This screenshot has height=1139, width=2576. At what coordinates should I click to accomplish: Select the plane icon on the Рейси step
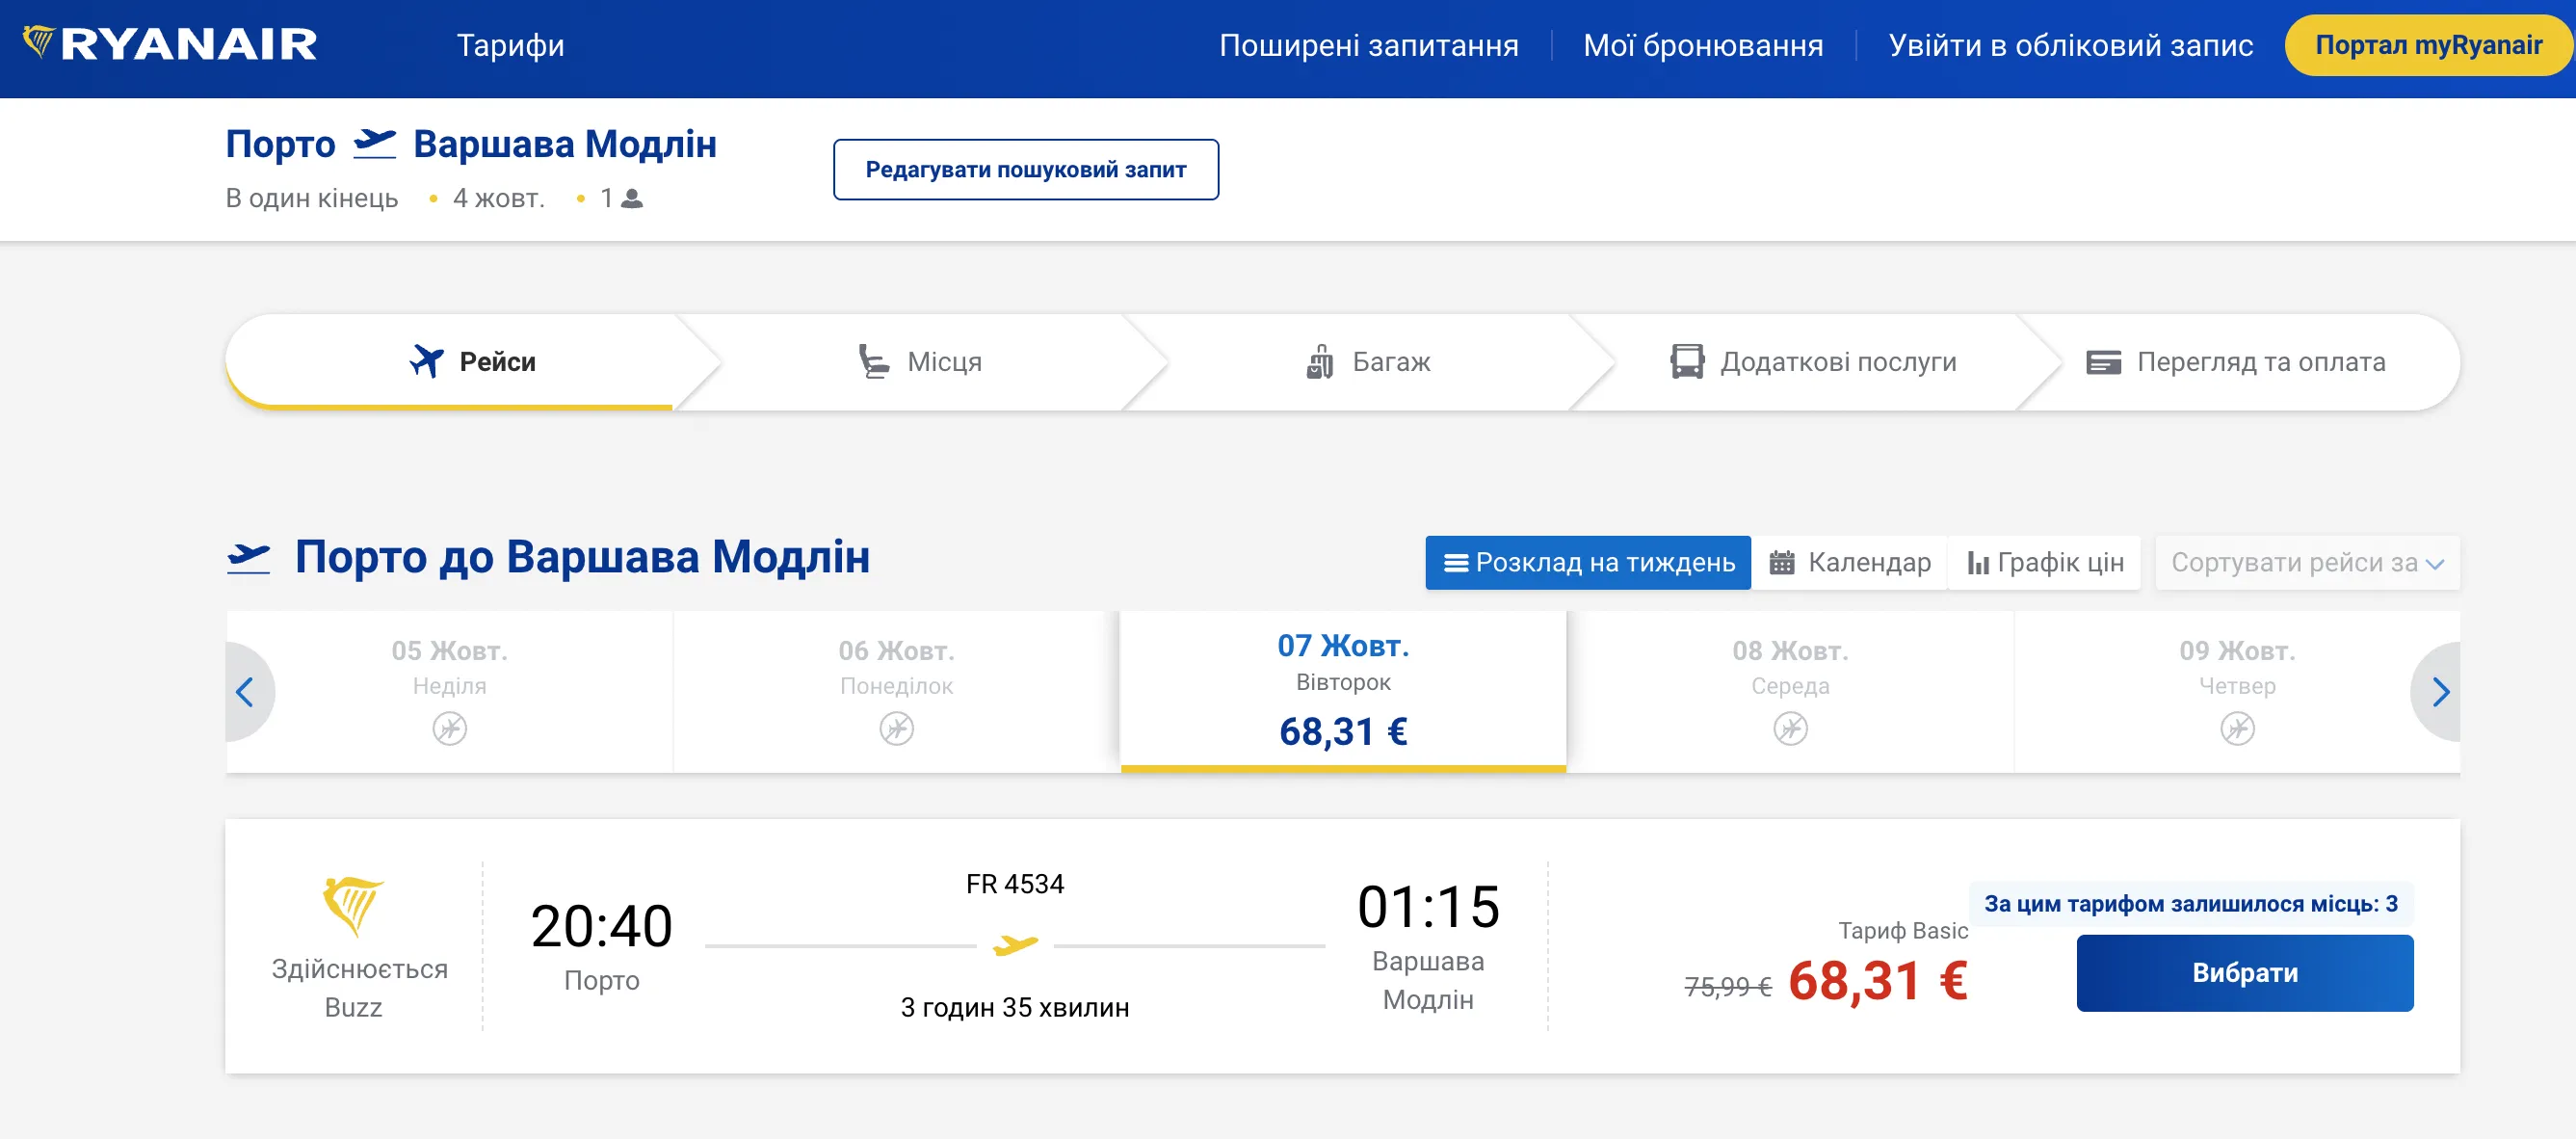[428, 360]
